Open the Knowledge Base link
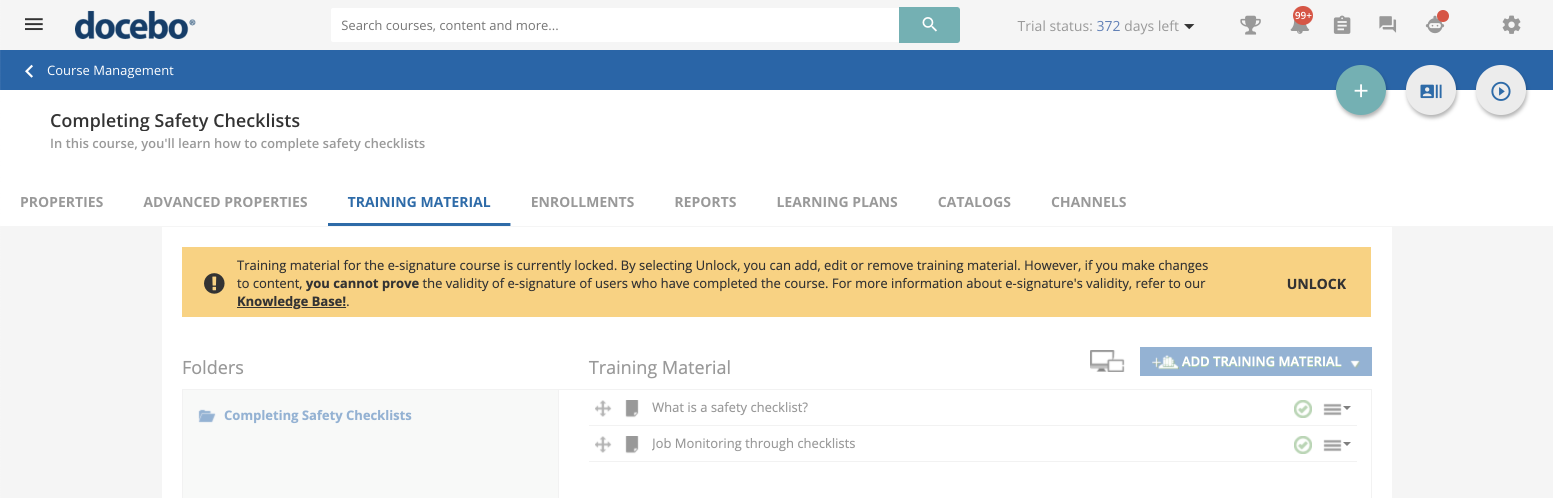Screen dimensions: 1553x498 pos(291,301)
